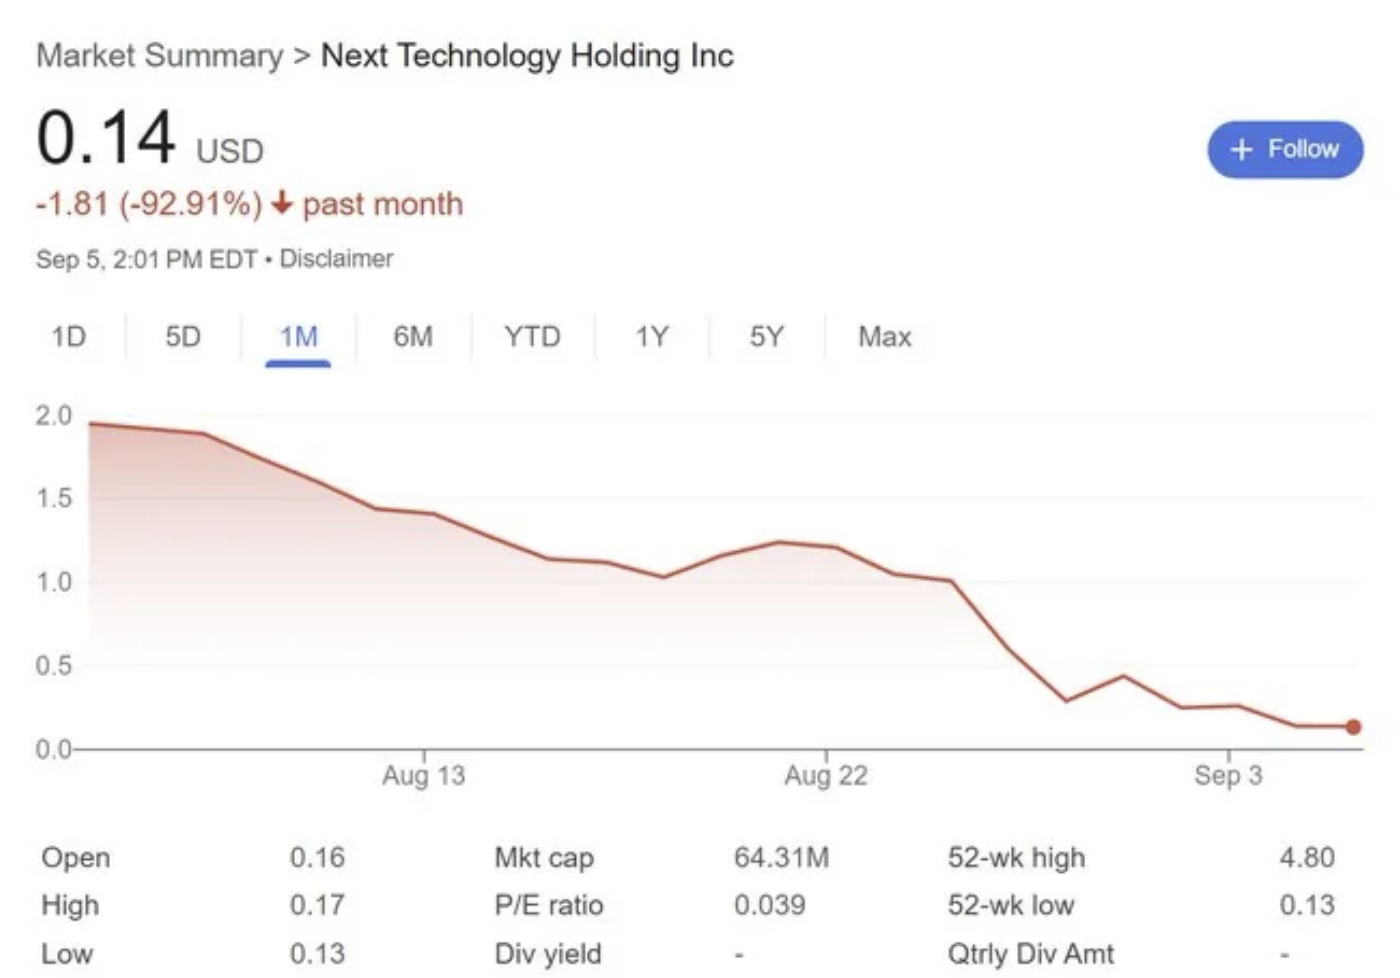1400x978 pixels.
Task: Click the red down arrow icon
Action: click(282, 204)
